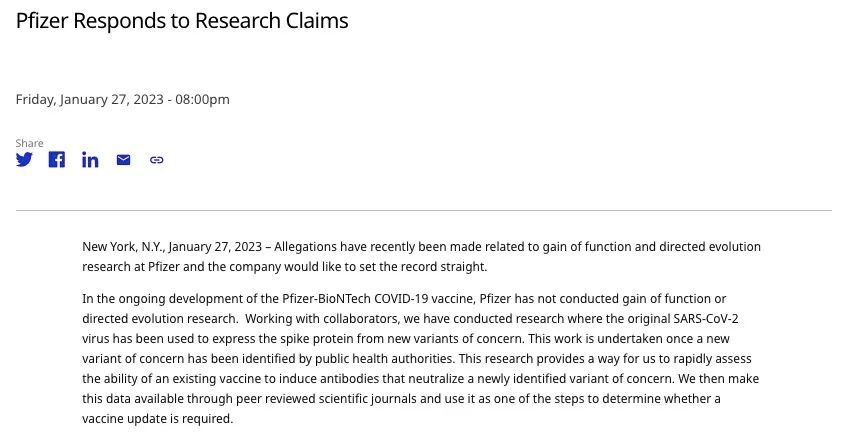This screenshot has width=847, height=436.
Task: Click the headline 'Pfizer Responds to Research Claims'
Action: [x=182, y=20]
